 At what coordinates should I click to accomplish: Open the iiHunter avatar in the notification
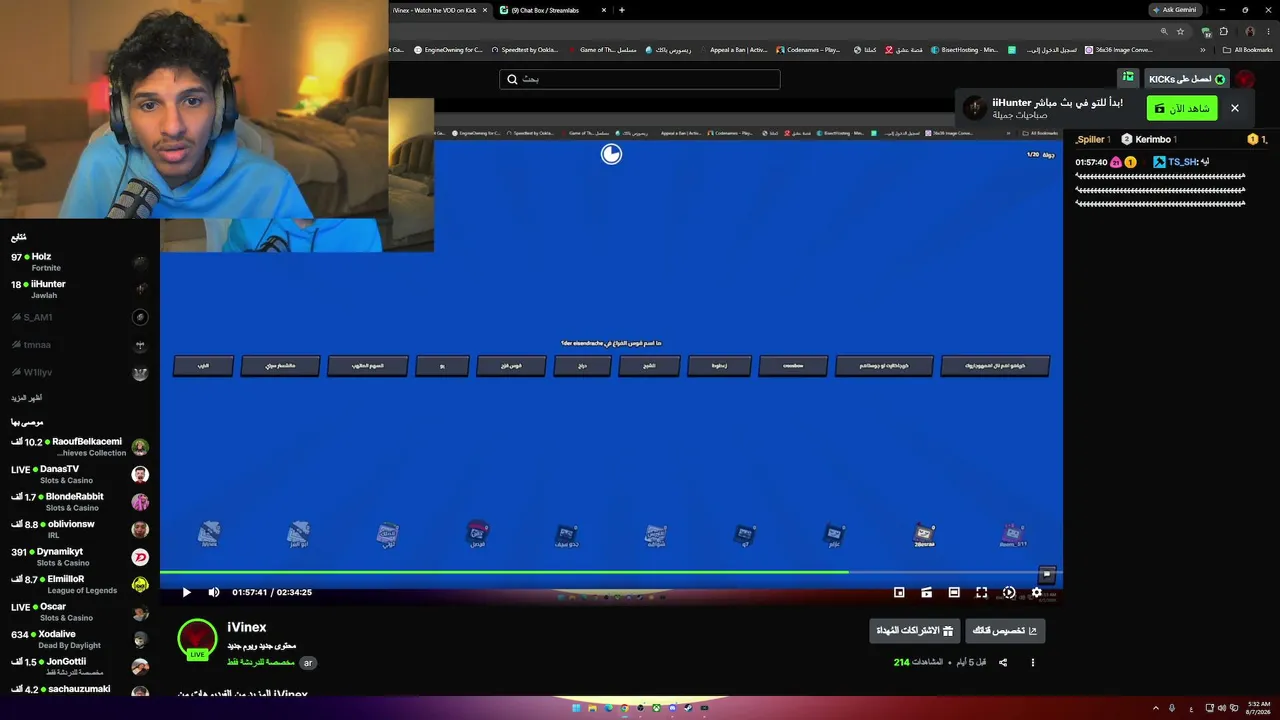tap(975, 108)
